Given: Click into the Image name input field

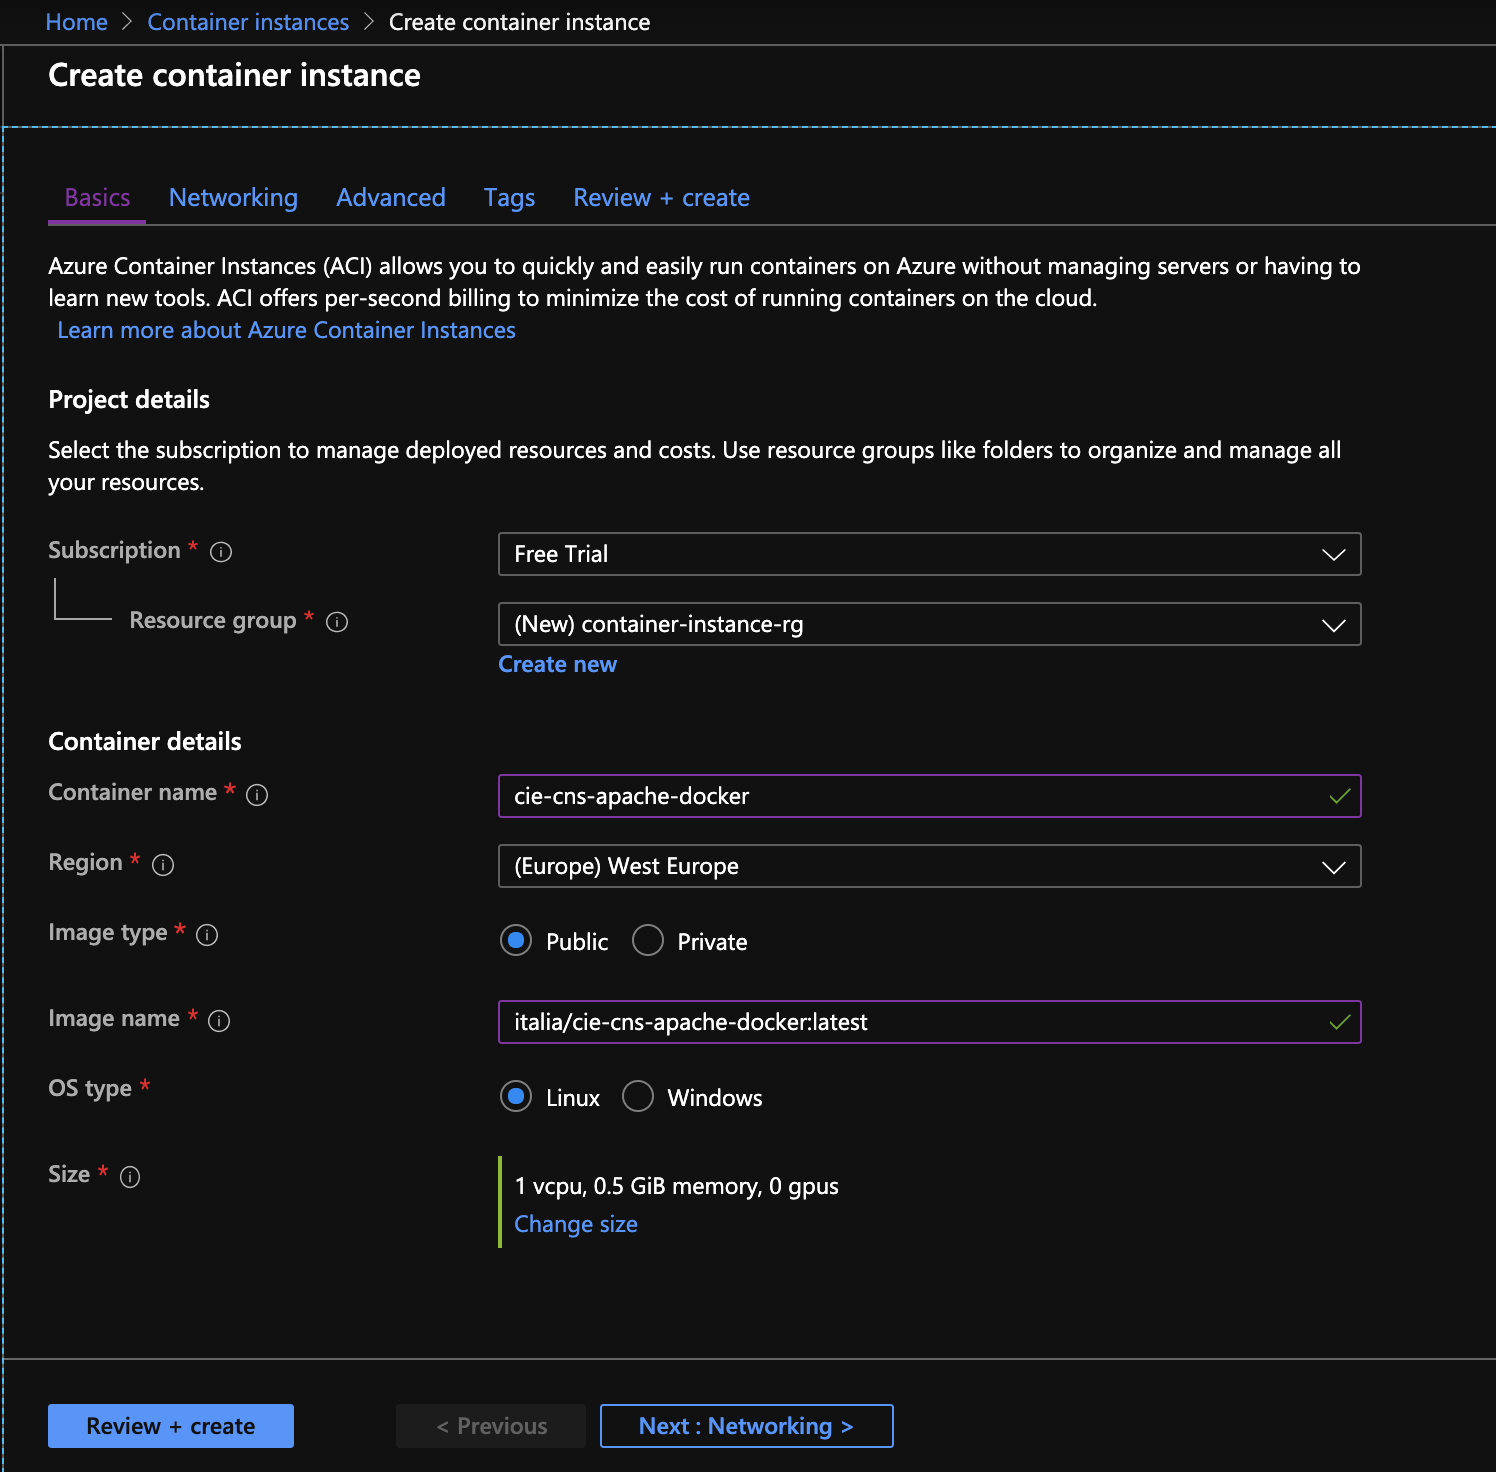Looking at the screenshot, I should (930, 1022).
